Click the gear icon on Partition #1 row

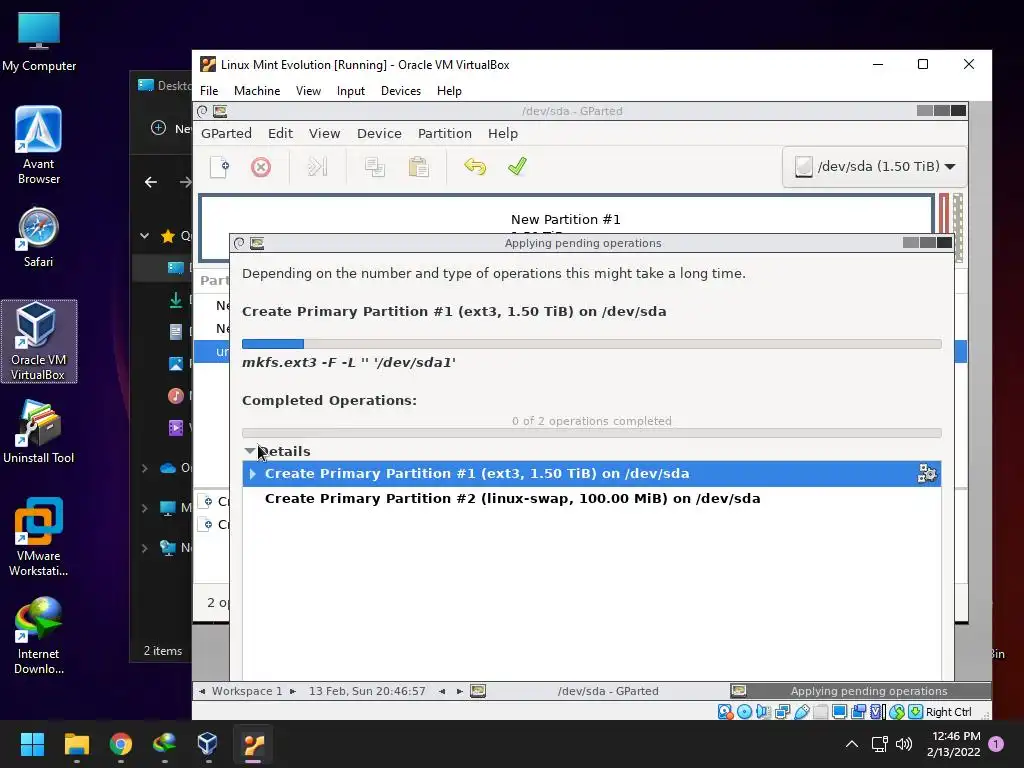click(927, 473)
